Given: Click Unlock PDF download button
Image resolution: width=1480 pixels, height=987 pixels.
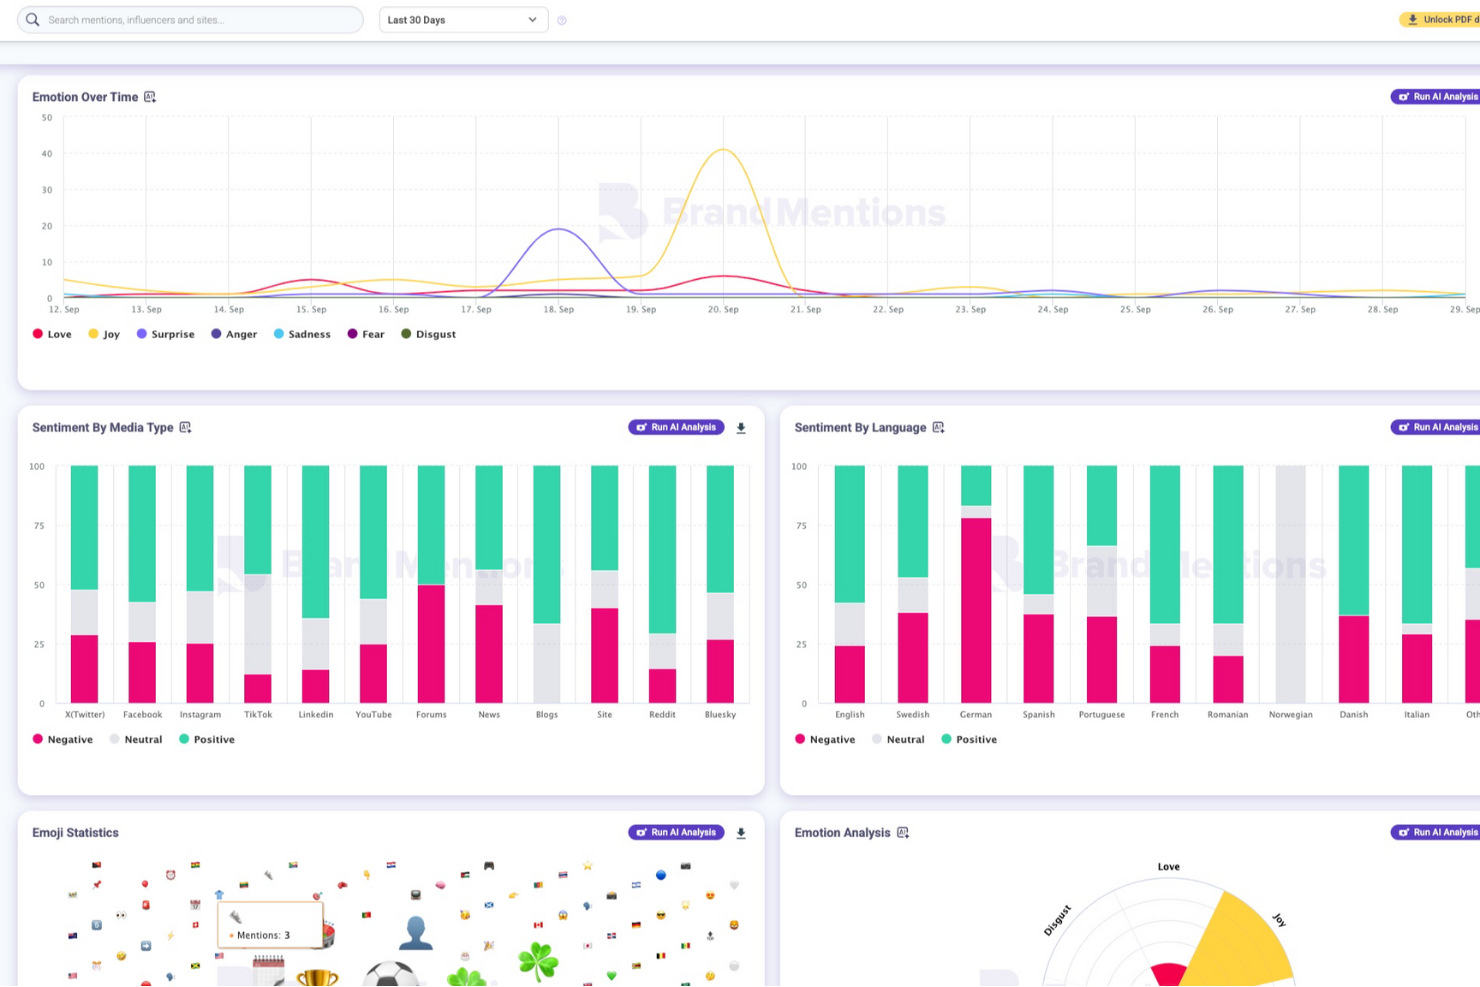Looking at the screenshot, I should pos(1440,19).
